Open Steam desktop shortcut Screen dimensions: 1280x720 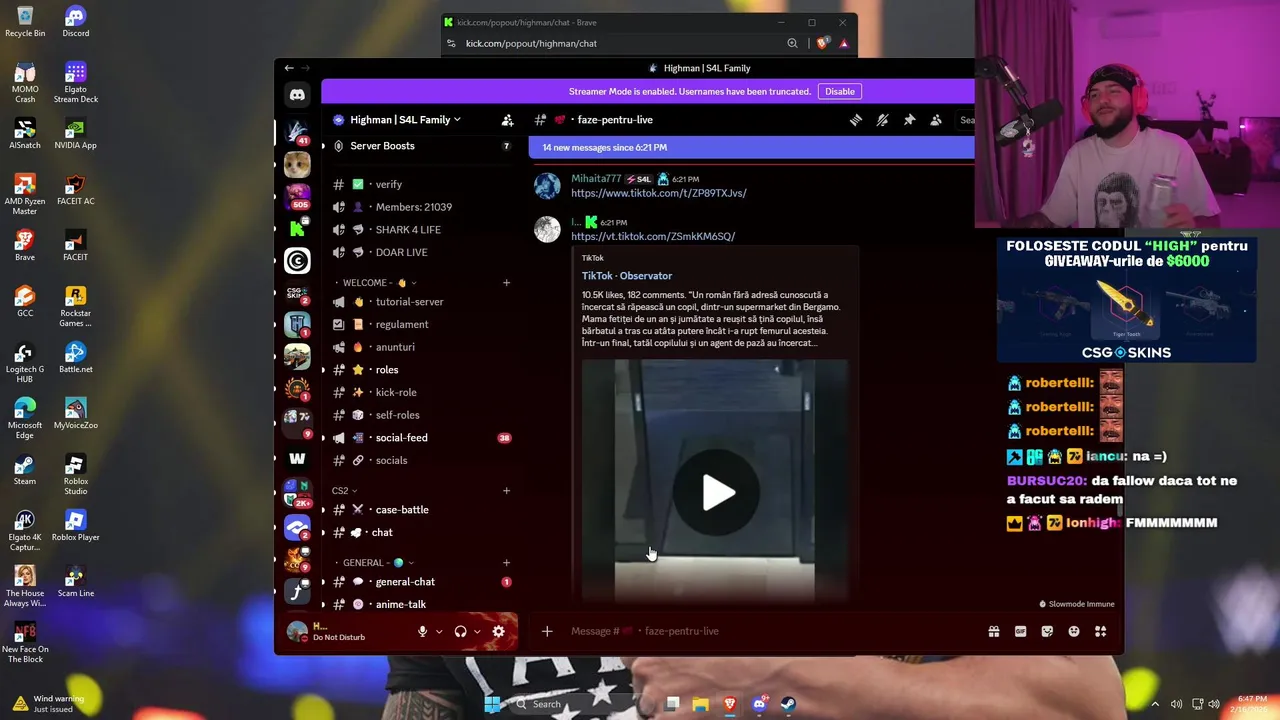coord(25,470)
